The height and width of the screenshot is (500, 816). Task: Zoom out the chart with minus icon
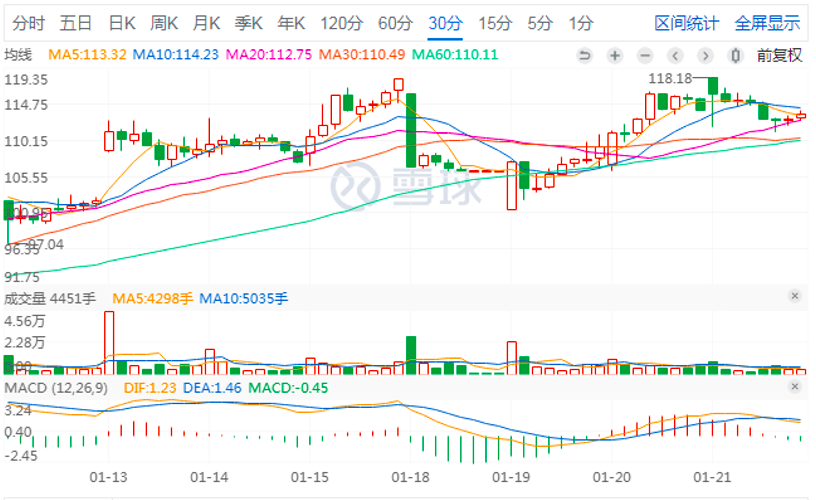[x=645, y=55]
